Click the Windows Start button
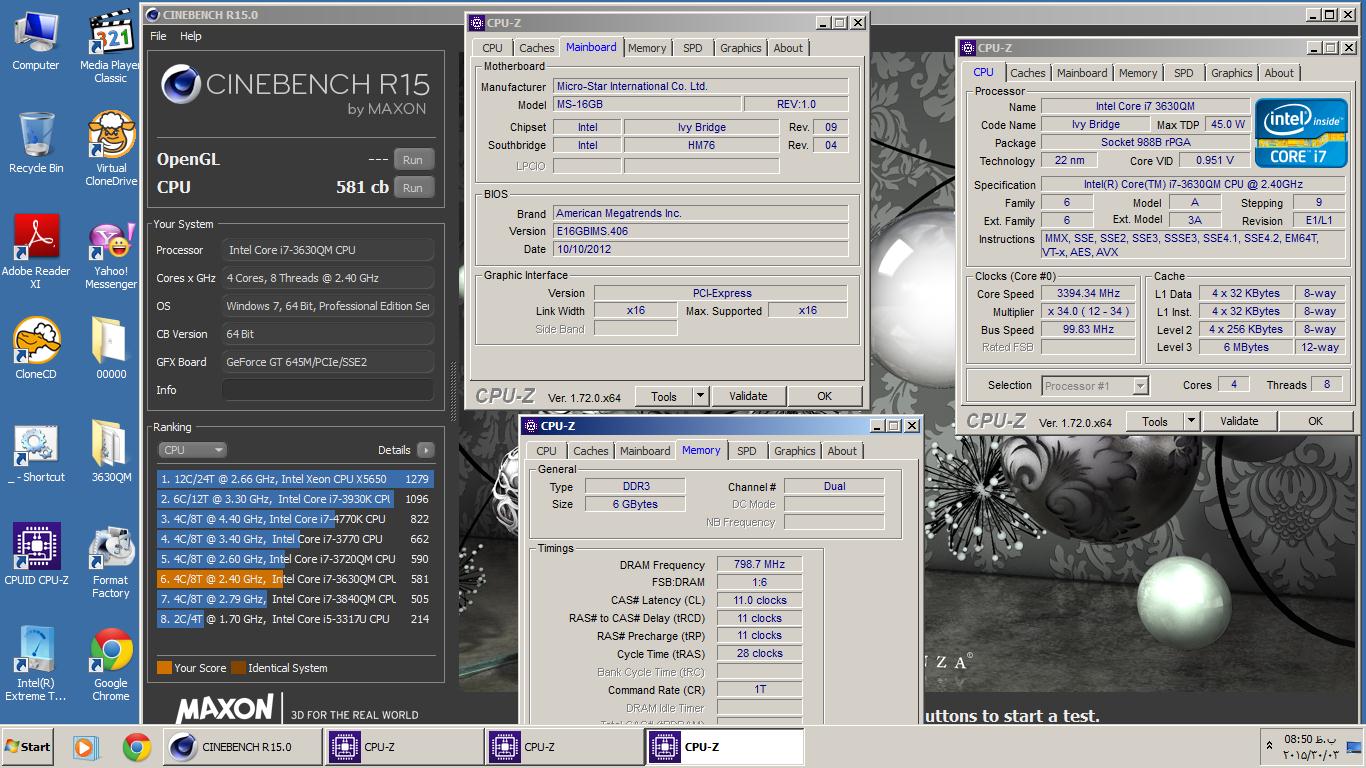 click(x=28, y=746)
